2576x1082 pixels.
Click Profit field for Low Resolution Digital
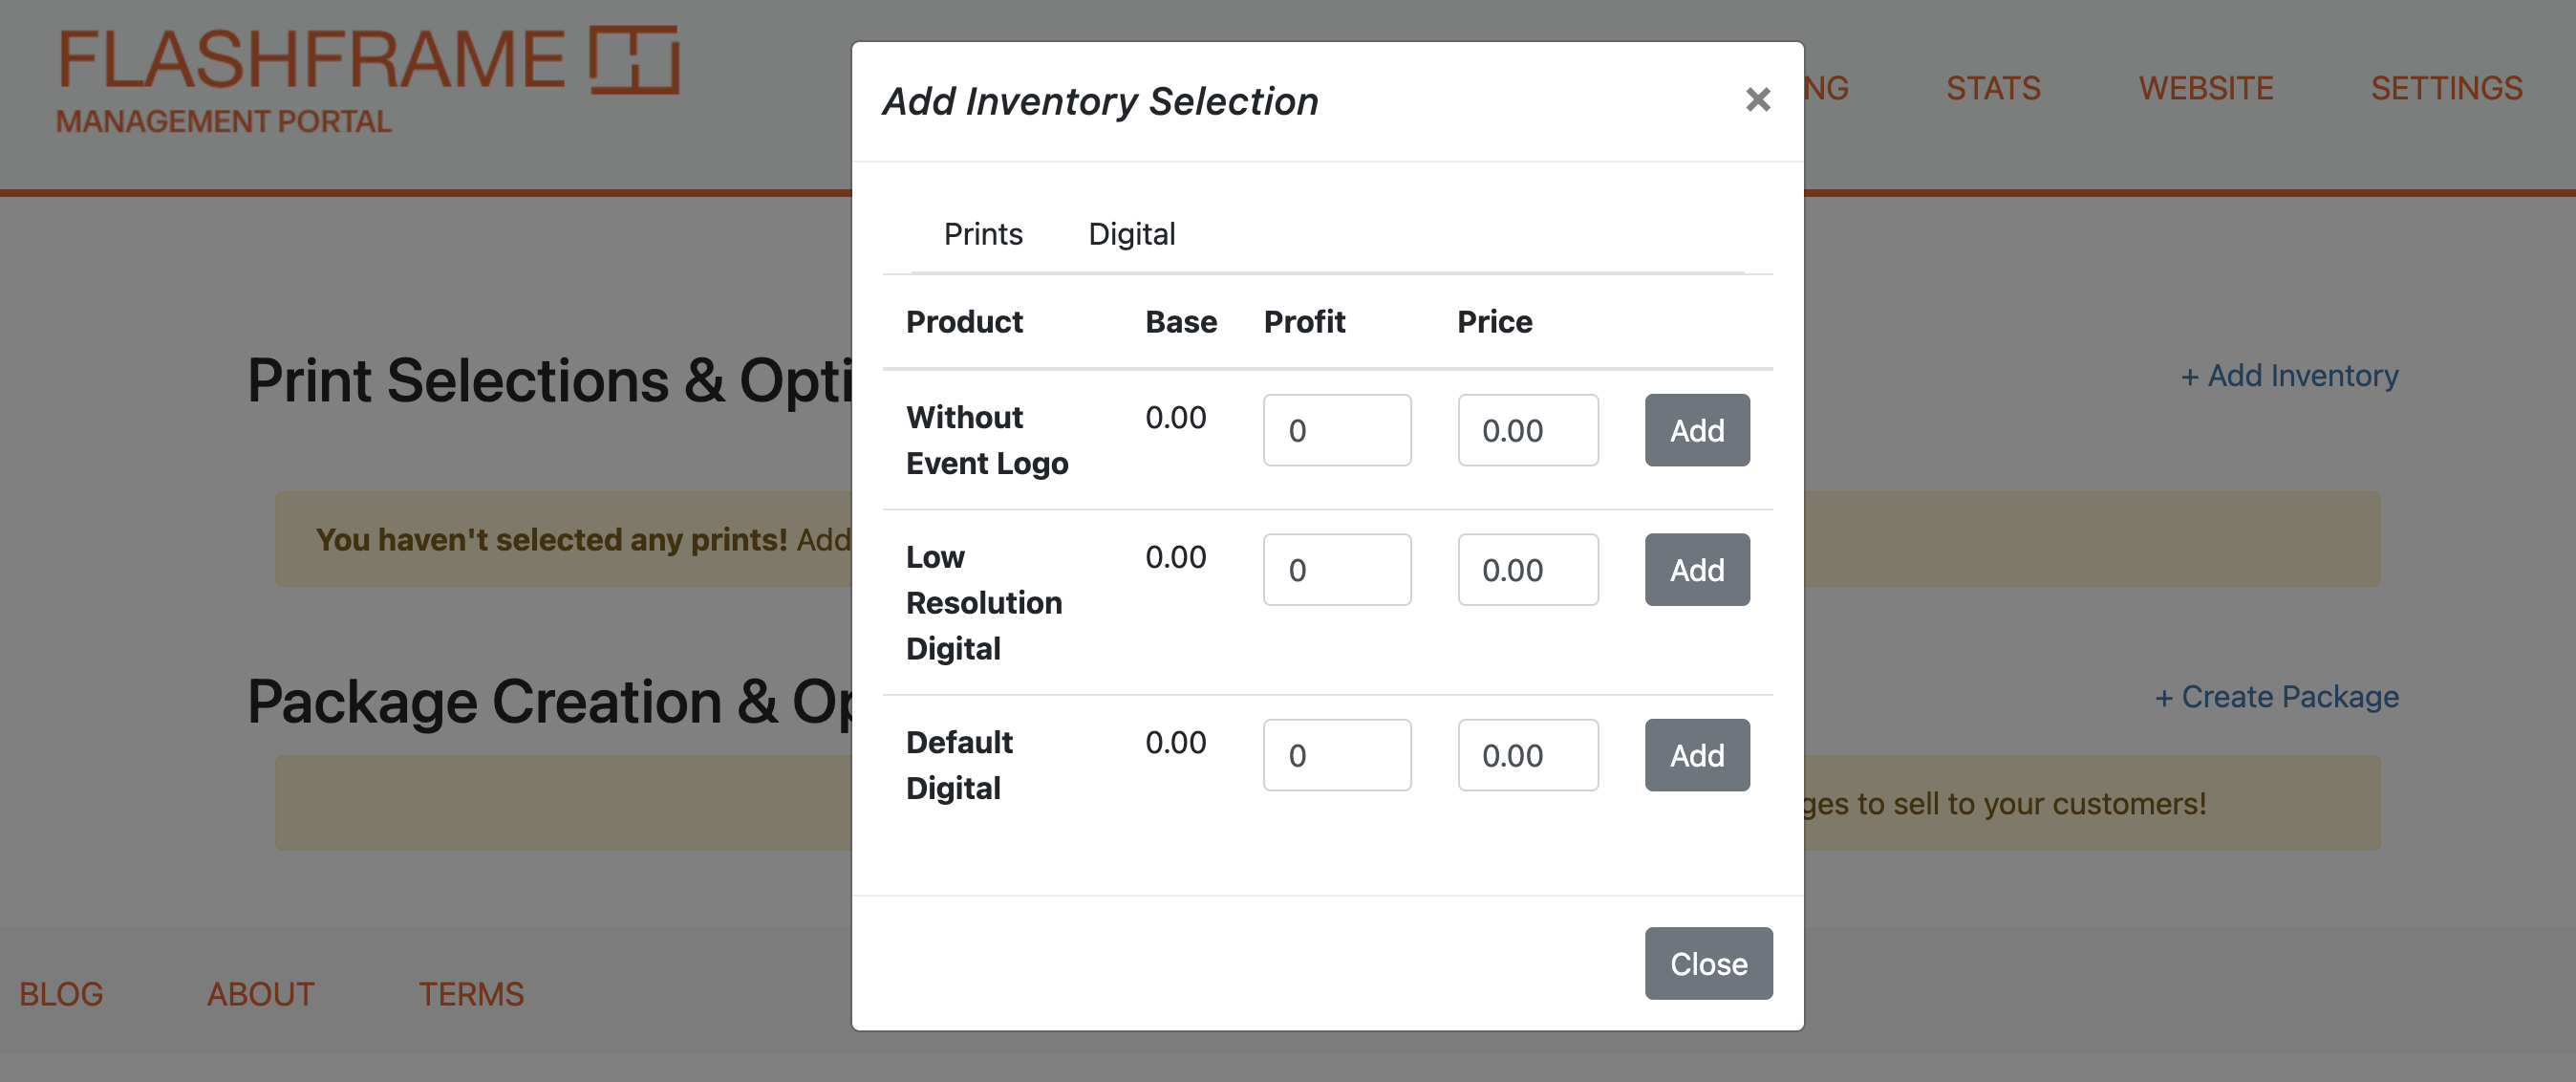point(1336,570)
